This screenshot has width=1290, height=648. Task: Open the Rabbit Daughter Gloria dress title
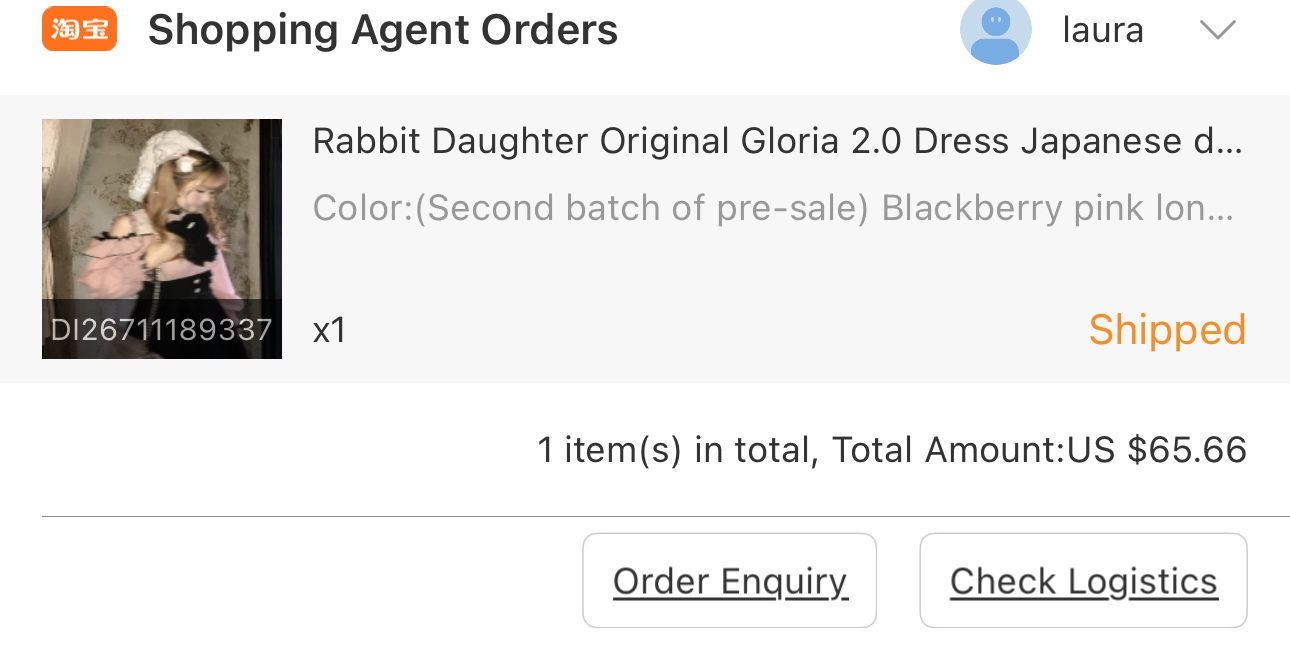[x=776, y=141]
